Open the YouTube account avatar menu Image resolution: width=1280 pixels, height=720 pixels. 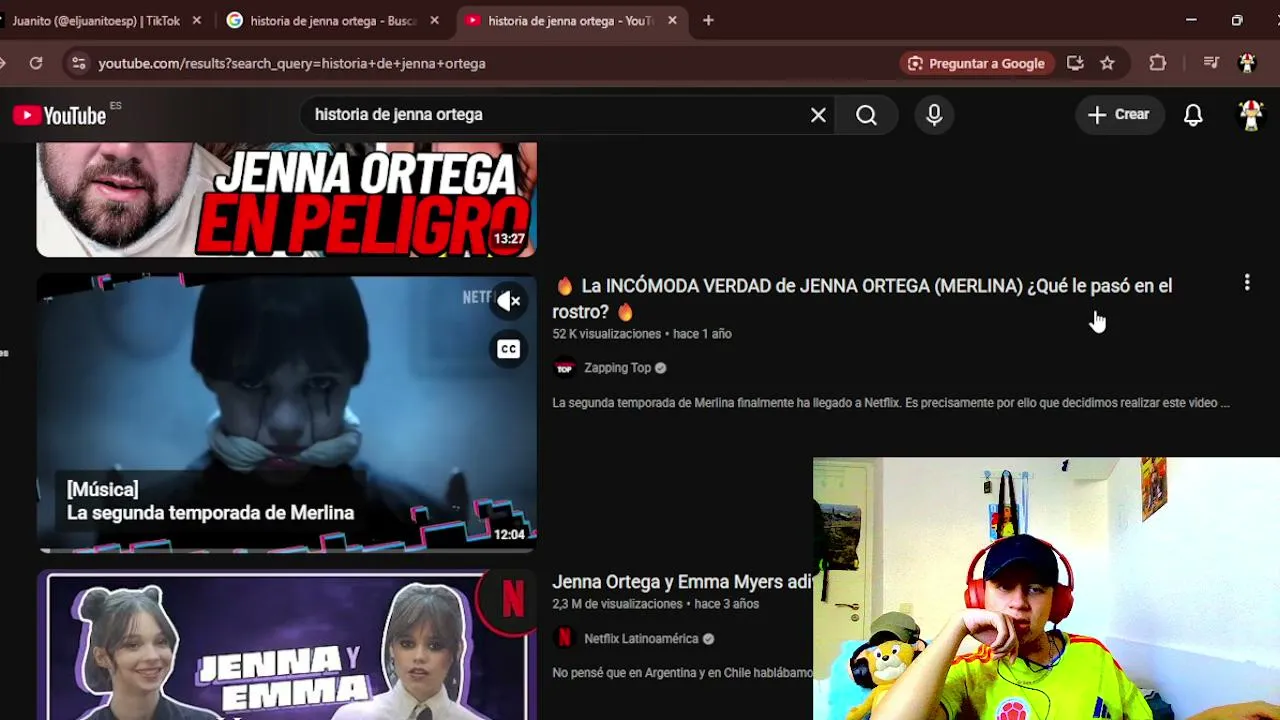pyautogui.click(x=1251, y=115)
